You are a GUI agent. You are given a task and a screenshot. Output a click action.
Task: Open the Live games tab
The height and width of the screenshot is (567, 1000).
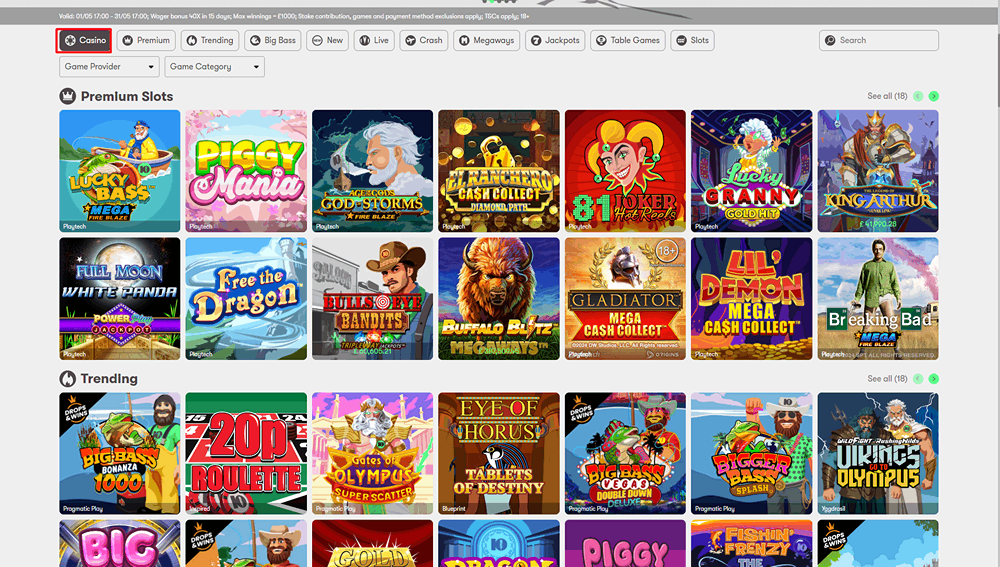[374, 40]
